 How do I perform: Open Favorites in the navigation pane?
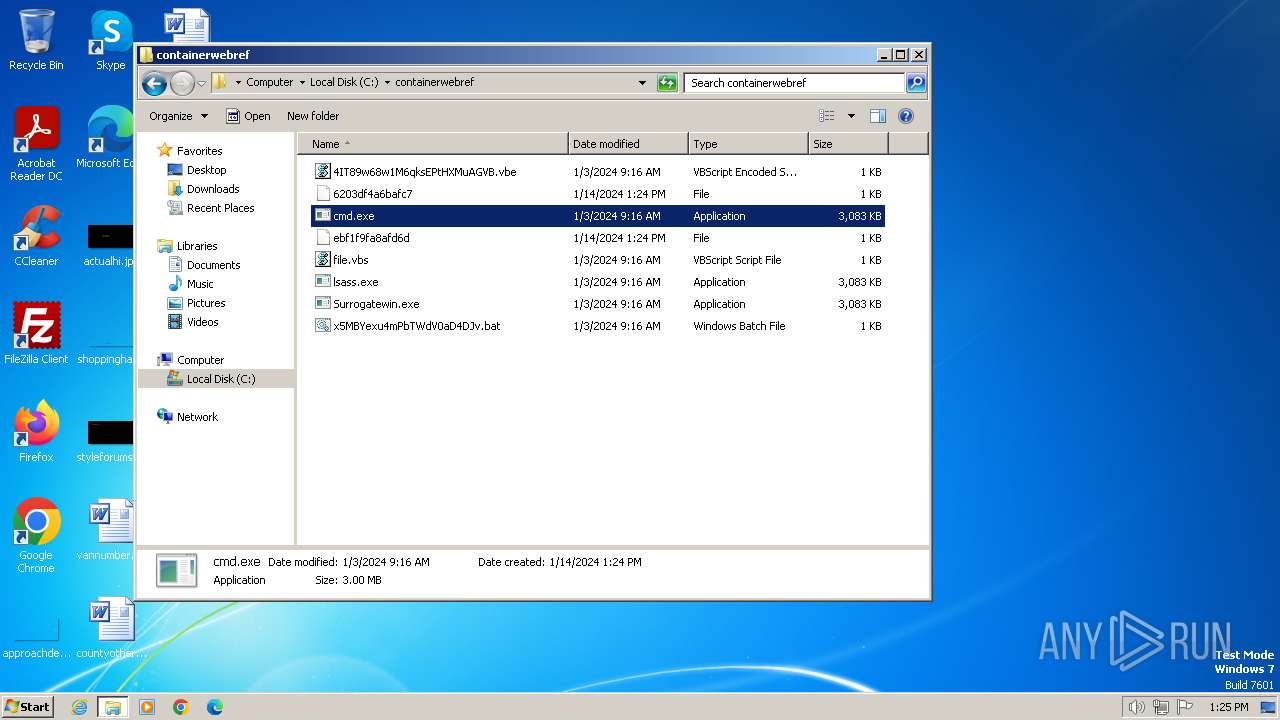pyautogui.click(x=199, y=151)
